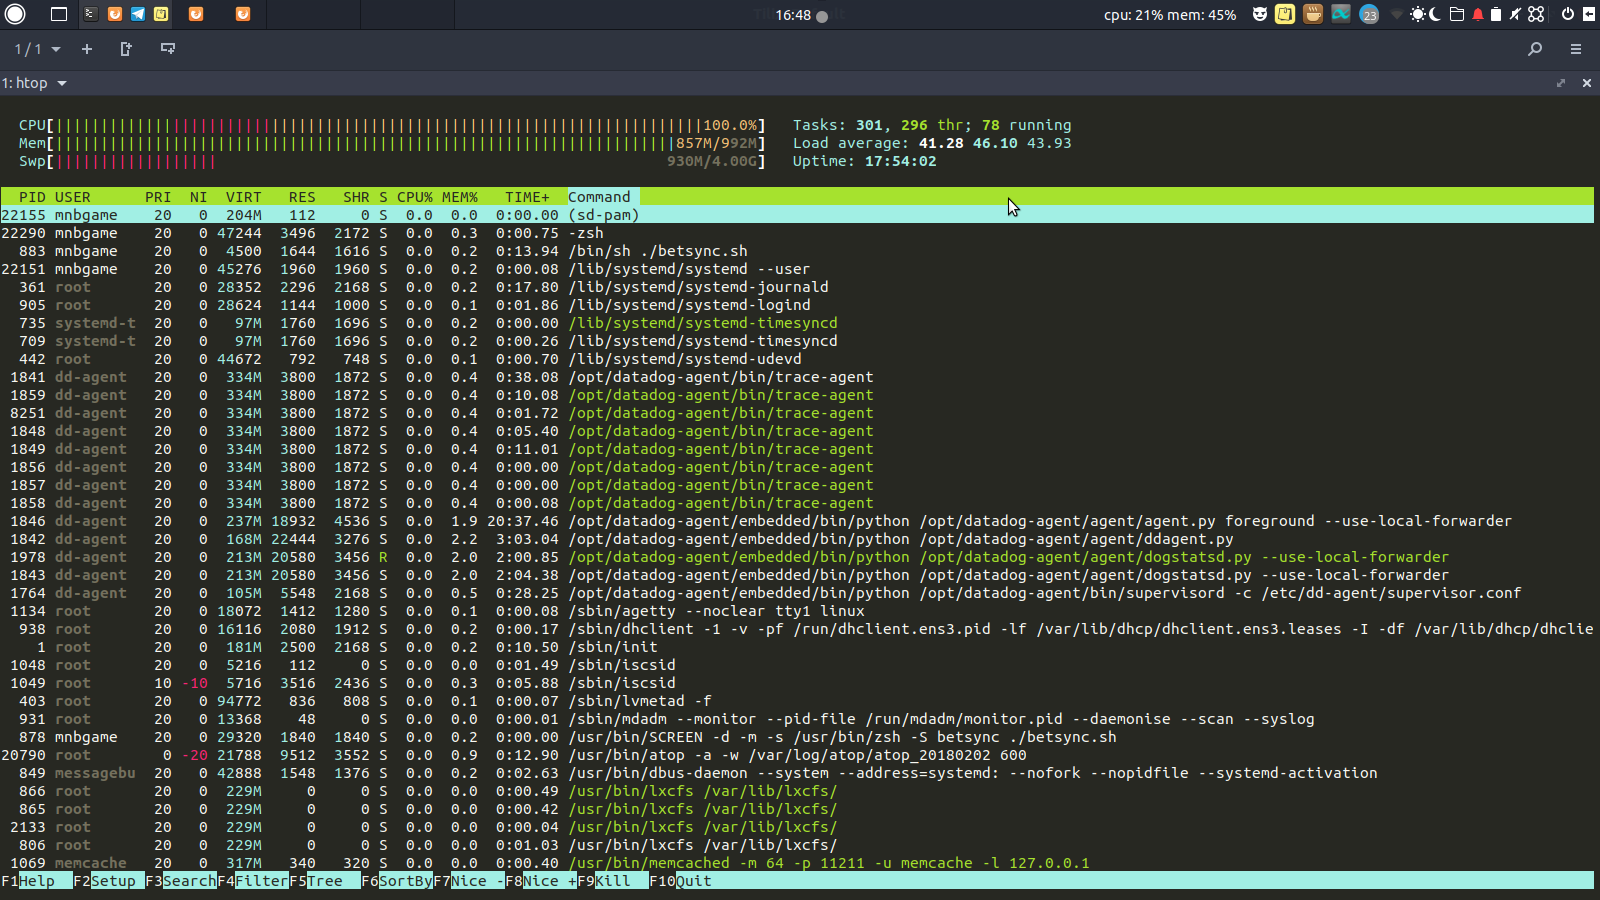Click the logout arrow icon at panel end

coord(1588,14)
